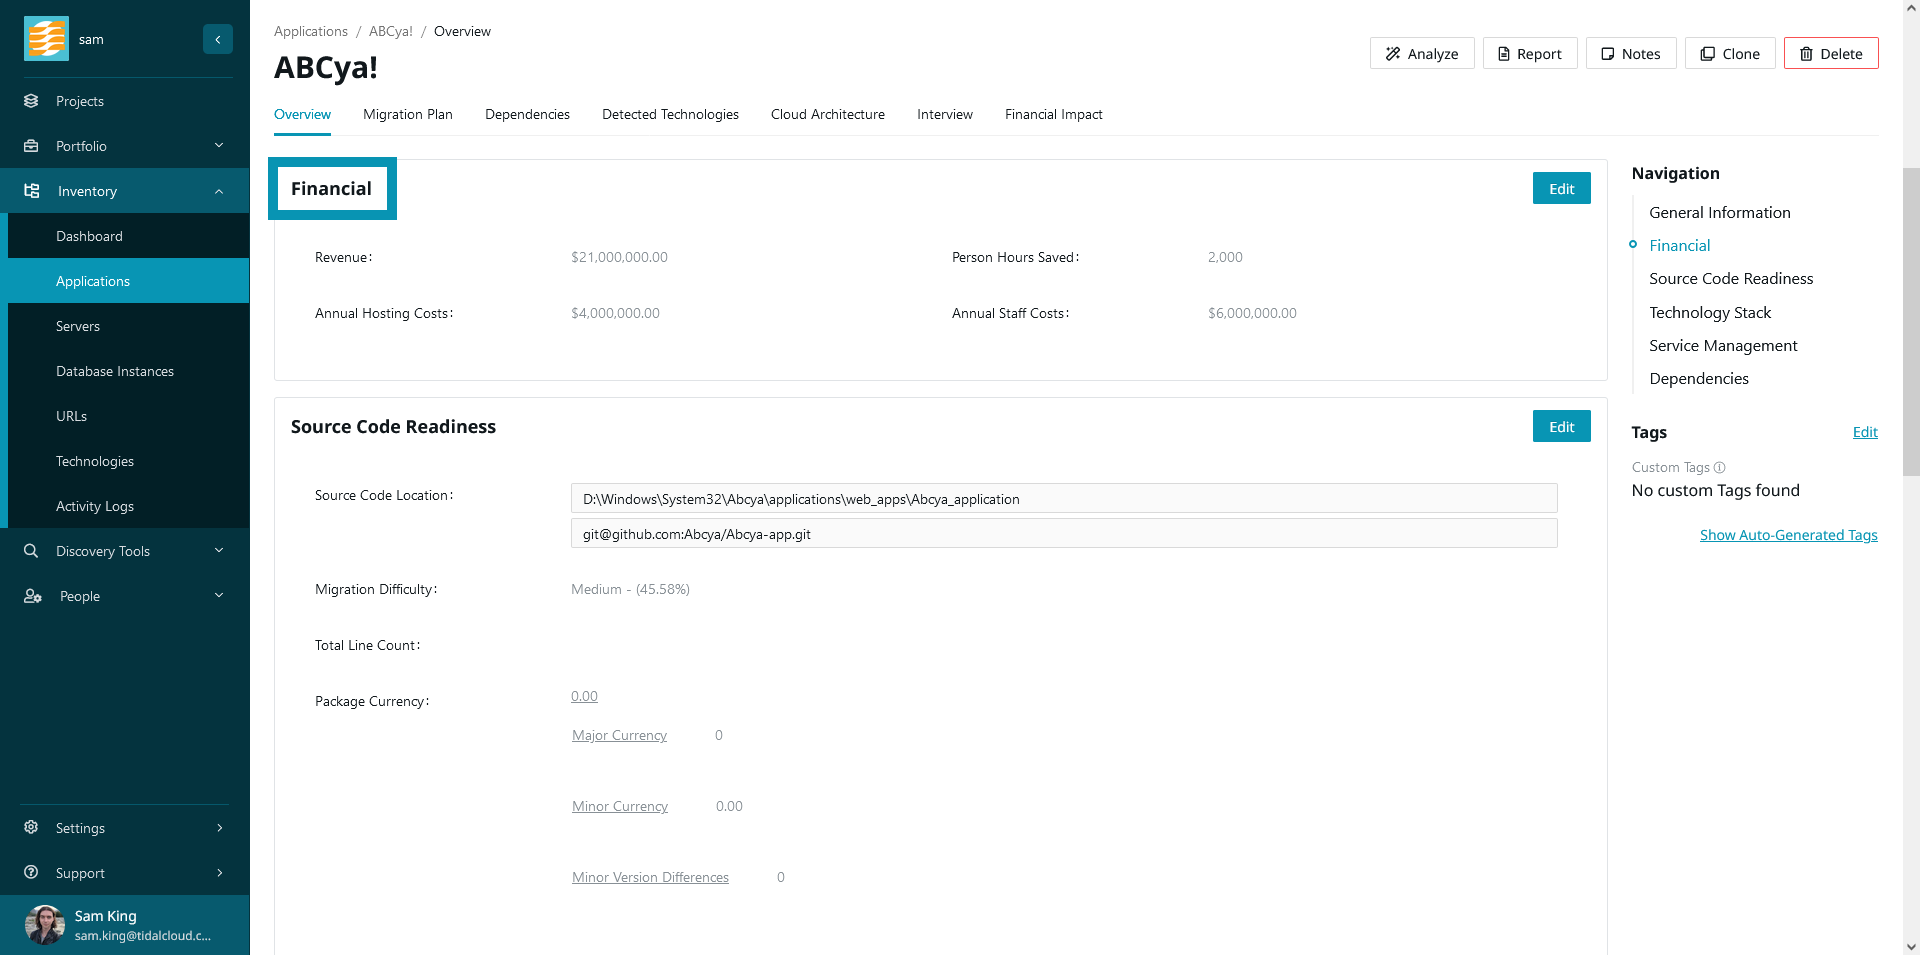Click the Settings gear icon
1920x955 pixels.
click(x=31, y=828)
